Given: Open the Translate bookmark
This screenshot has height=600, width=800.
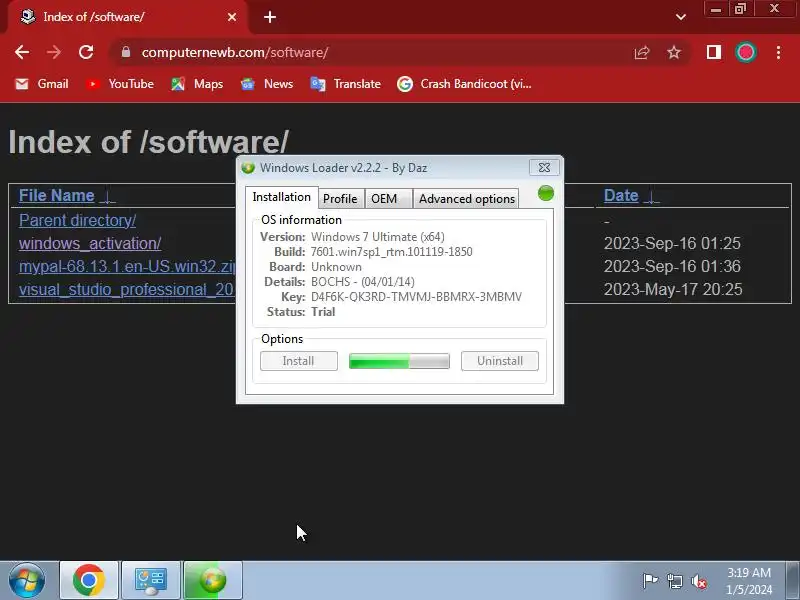Looking at the screenshot, I should (345, 84).
